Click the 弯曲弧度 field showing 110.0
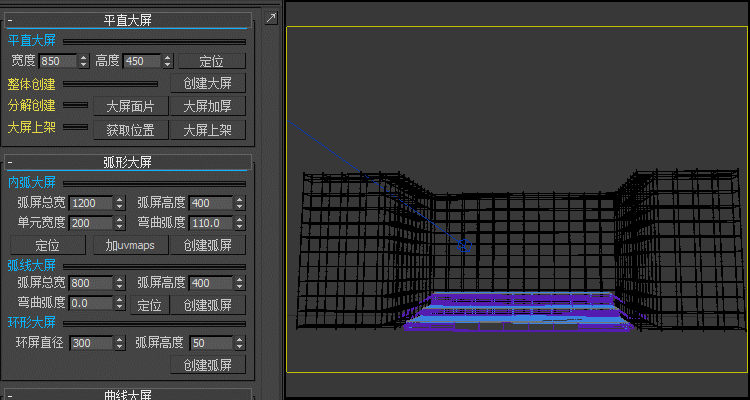The height and width of the screenshot is (400, 750). click(211, 223)
